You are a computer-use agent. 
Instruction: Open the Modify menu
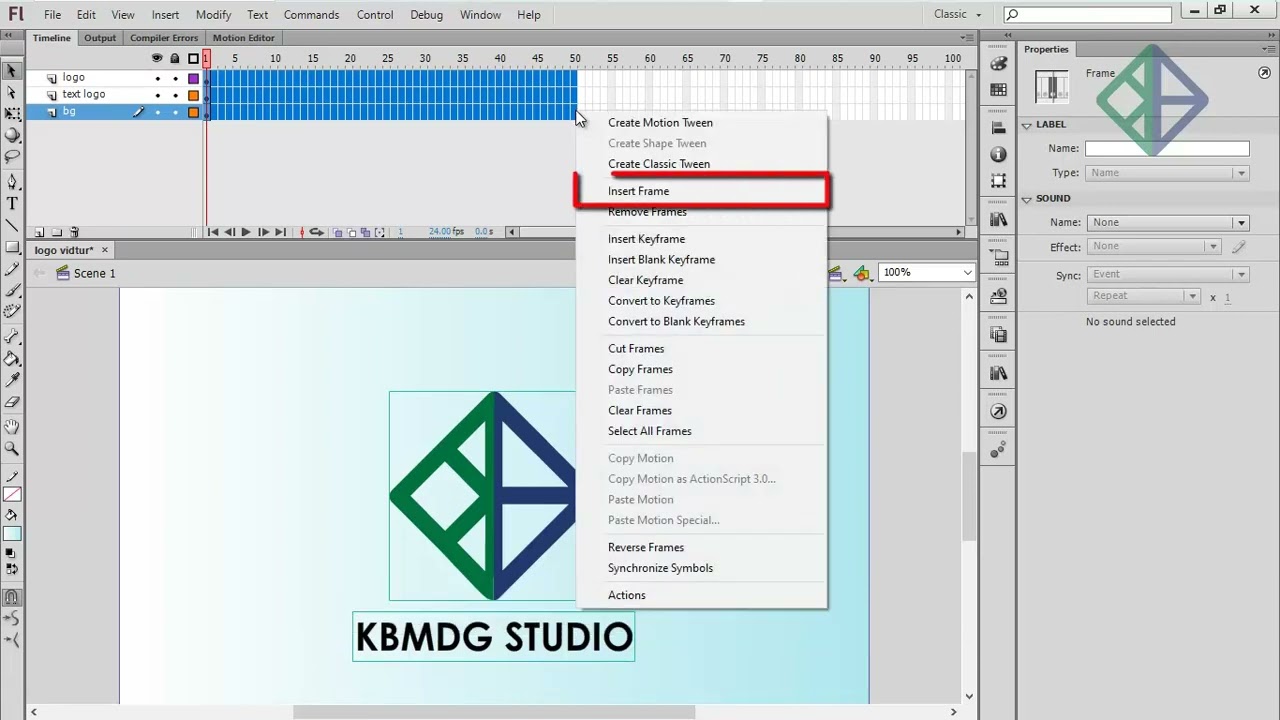[x=213, y=15]
